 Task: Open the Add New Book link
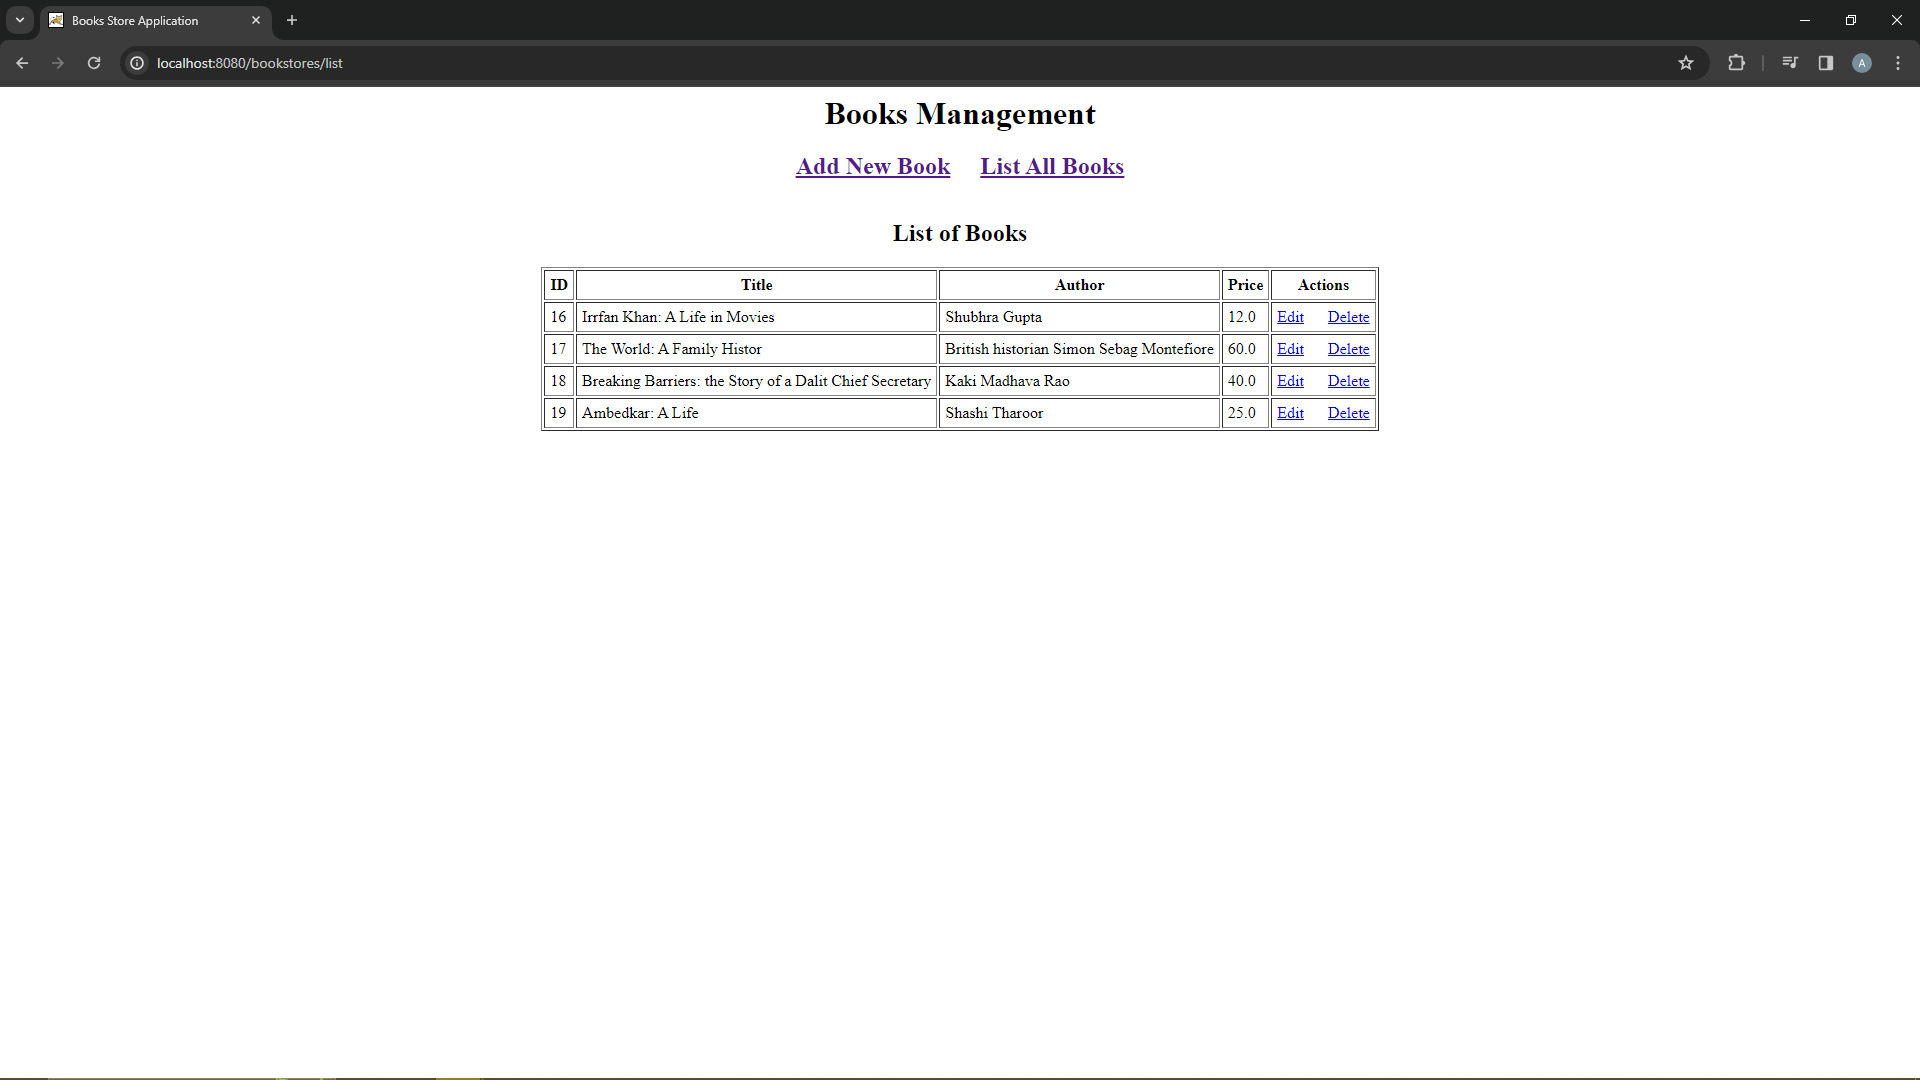coord(872,166)
